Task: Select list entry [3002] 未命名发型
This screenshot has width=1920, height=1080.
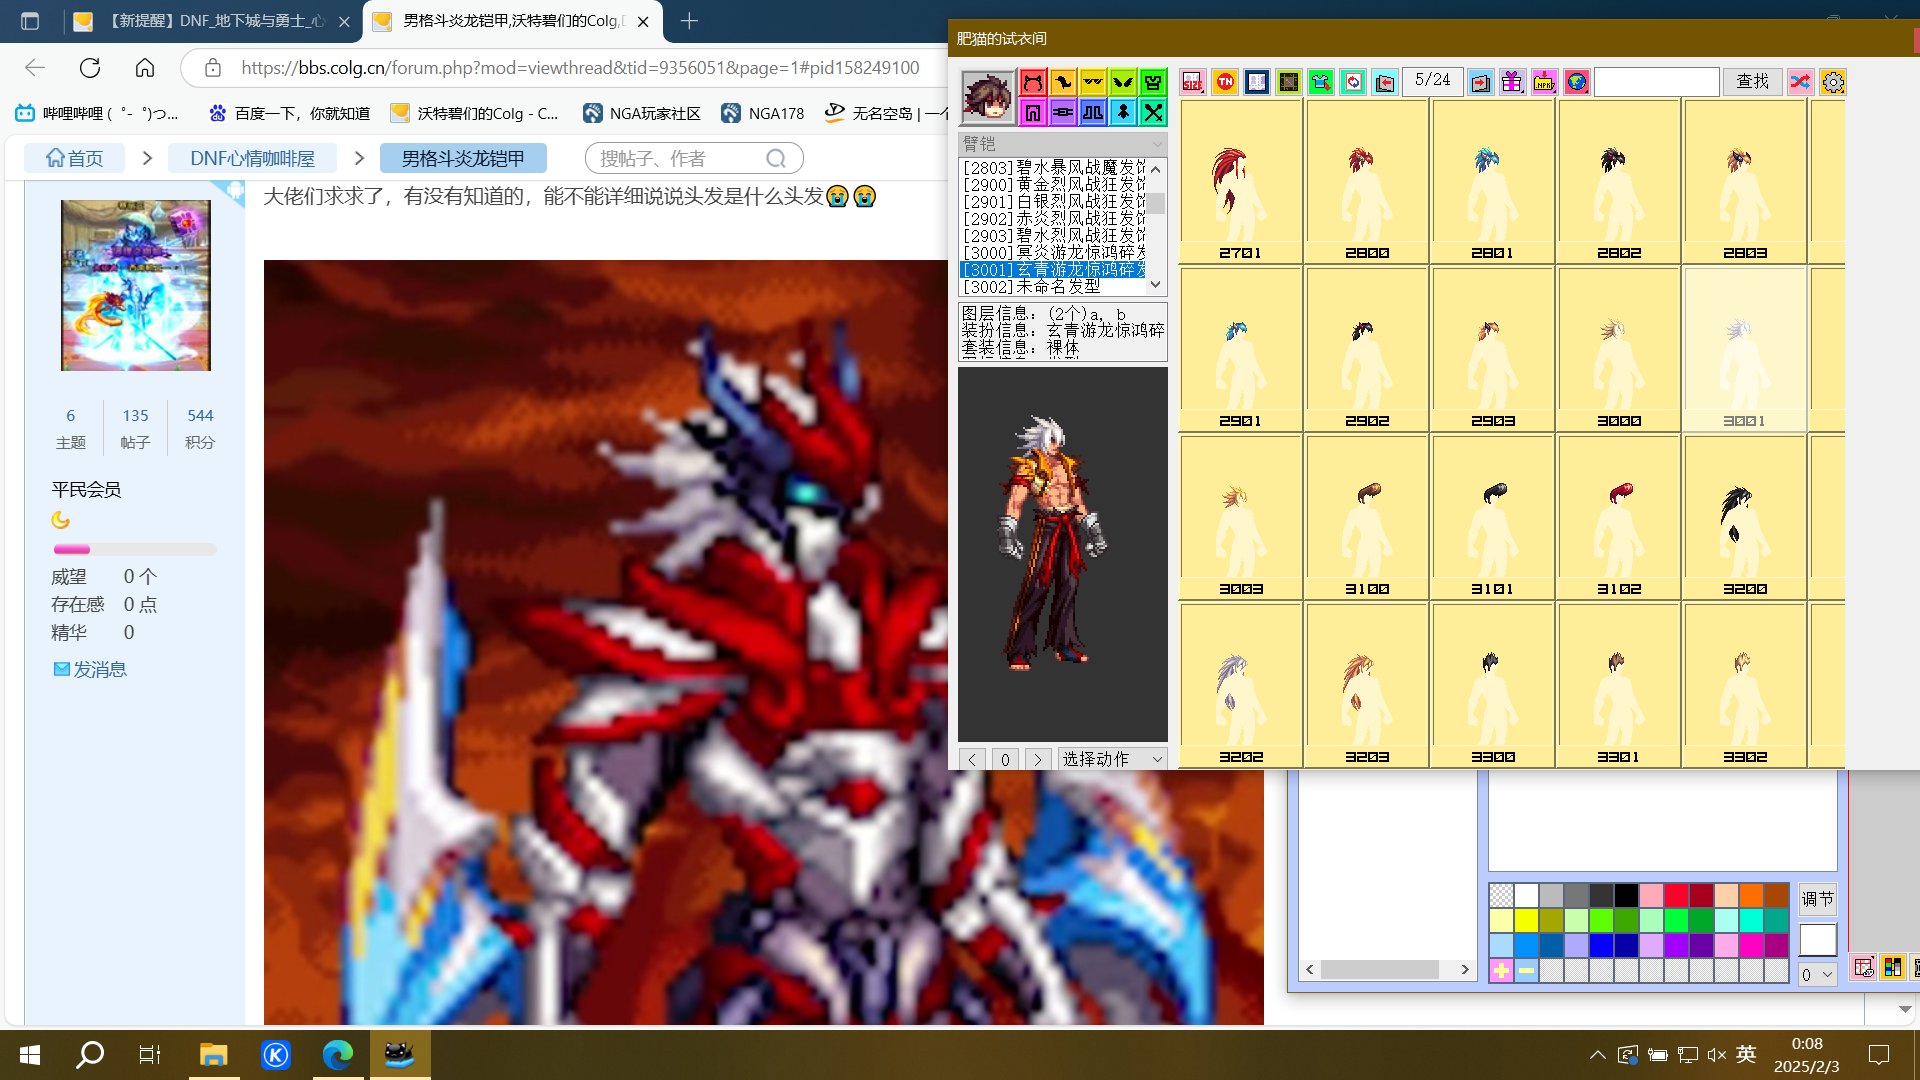Action: (x=1053, y=287)
